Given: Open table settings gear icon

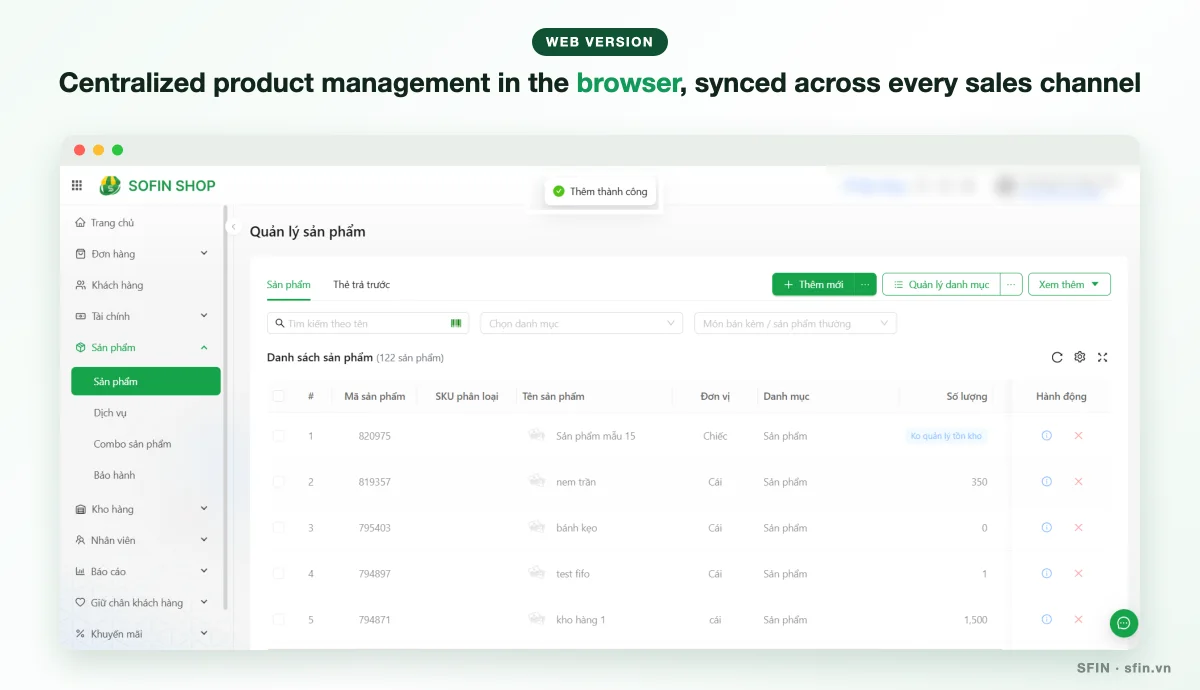Looking at the screenshot, I should (1080, 357).
